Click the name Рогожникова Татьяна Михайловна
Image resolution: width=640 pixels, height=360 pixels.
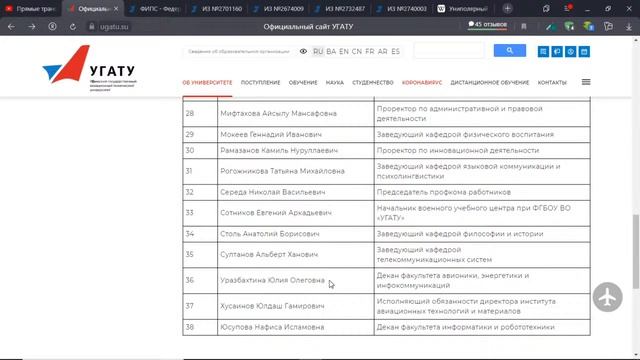tap(282, 171)
